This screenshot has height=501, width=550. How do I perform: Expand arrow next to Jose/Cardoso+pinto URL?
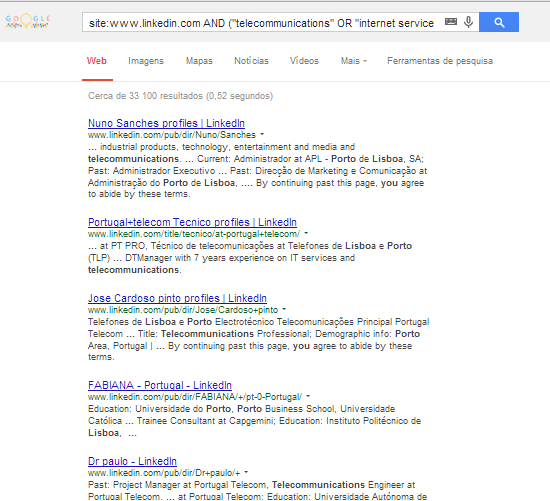[284, 309]
